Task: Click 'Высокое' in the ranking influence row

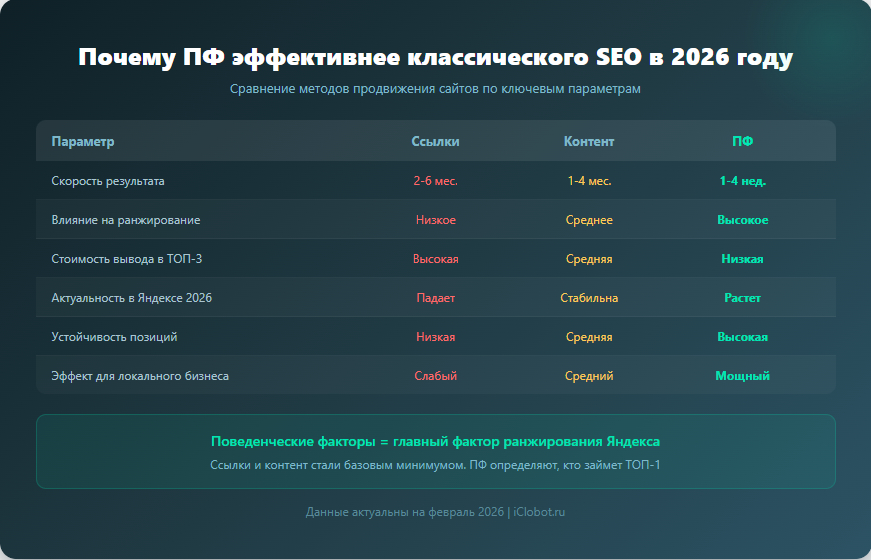Action: [742, 220]
